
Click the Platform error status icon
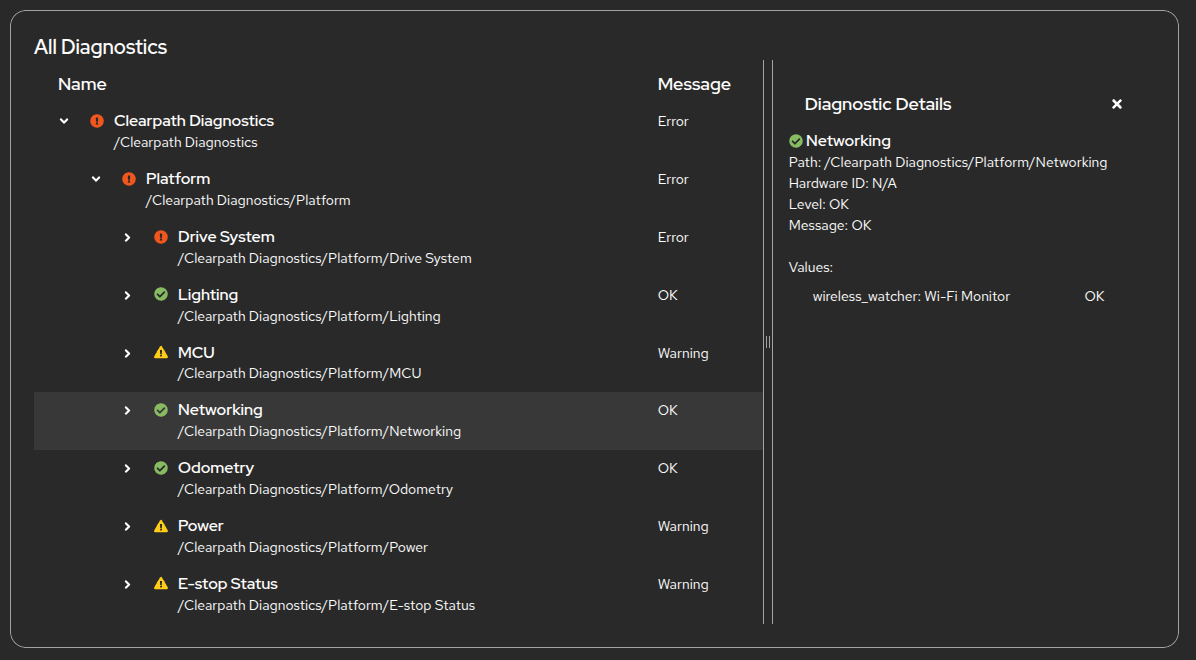(129, 179)
